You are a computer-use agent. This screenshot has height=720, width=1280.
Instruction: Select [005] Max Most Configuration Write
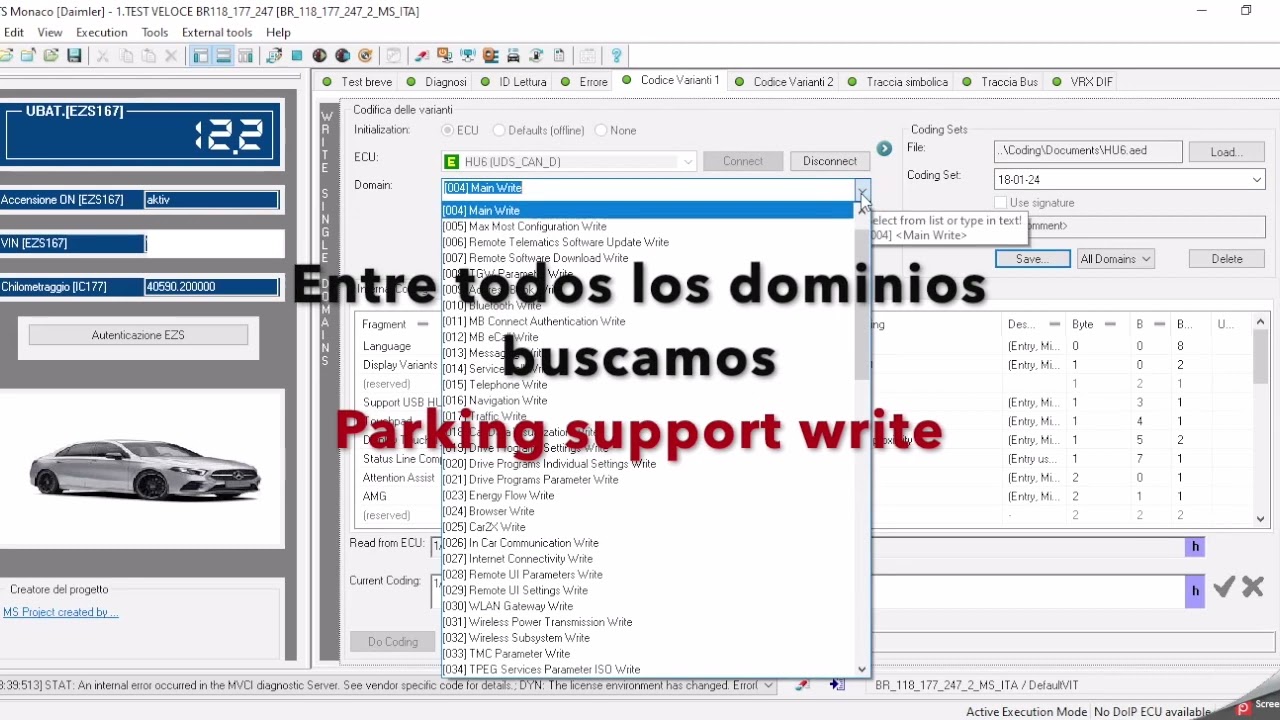pos(648,226)
